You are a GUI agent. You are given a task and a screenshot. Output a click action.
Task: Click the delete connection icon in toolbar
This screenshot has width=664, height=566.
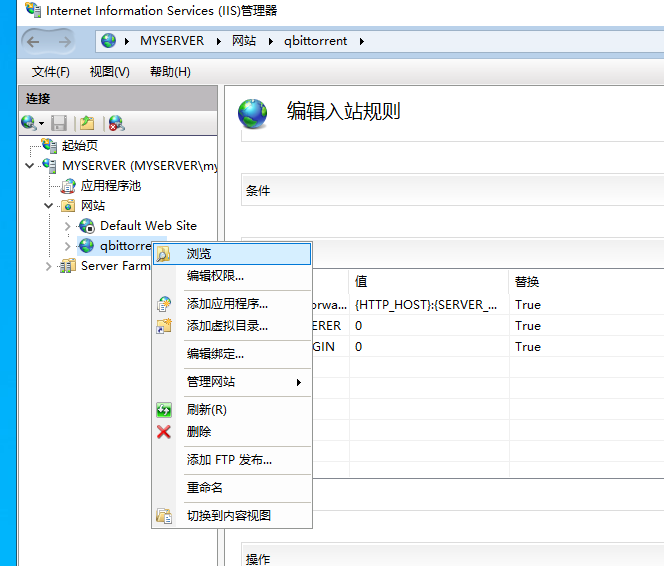point(116,123)
